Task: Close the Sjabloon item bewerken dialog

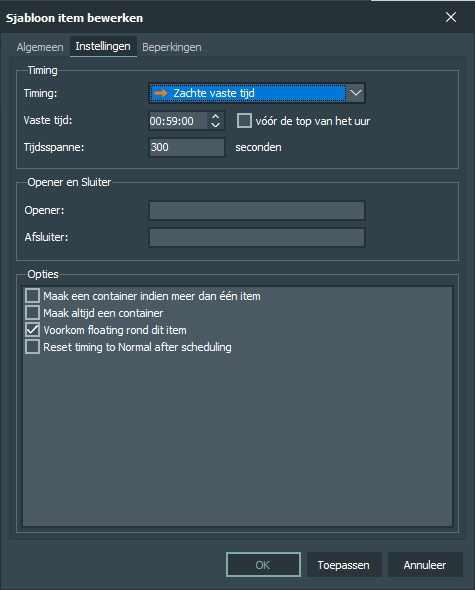Action: 451,17
